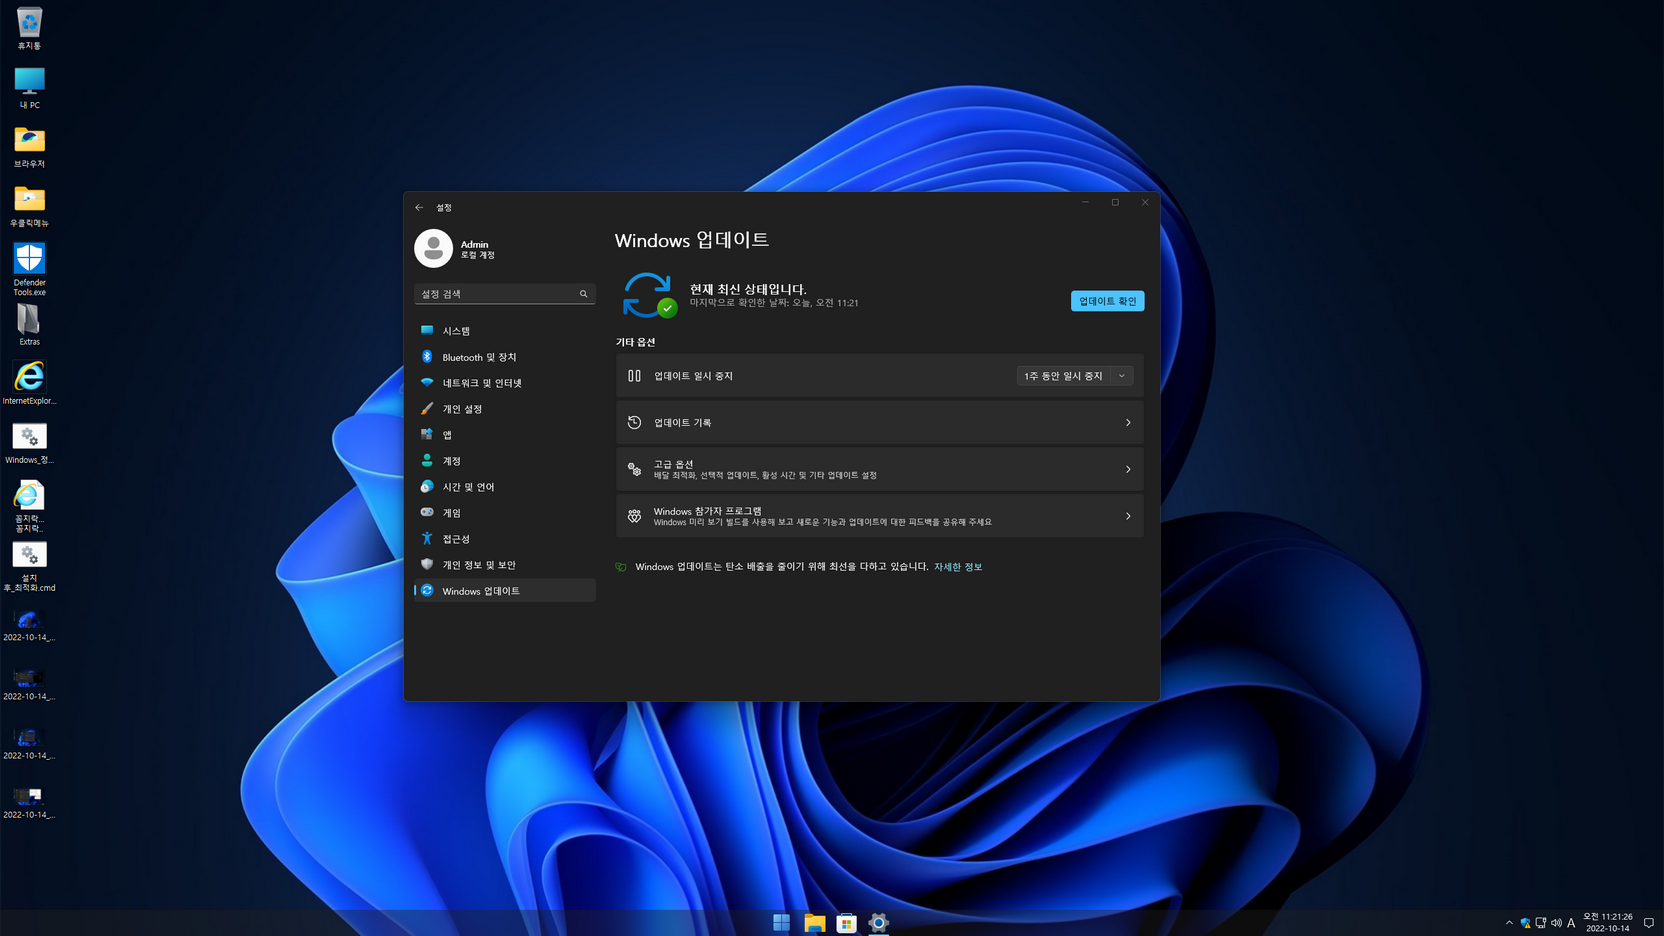Screen dimensions: 1664x936
Task: Select the Windows_정 desktop shortcut
Action: (29, 444)
